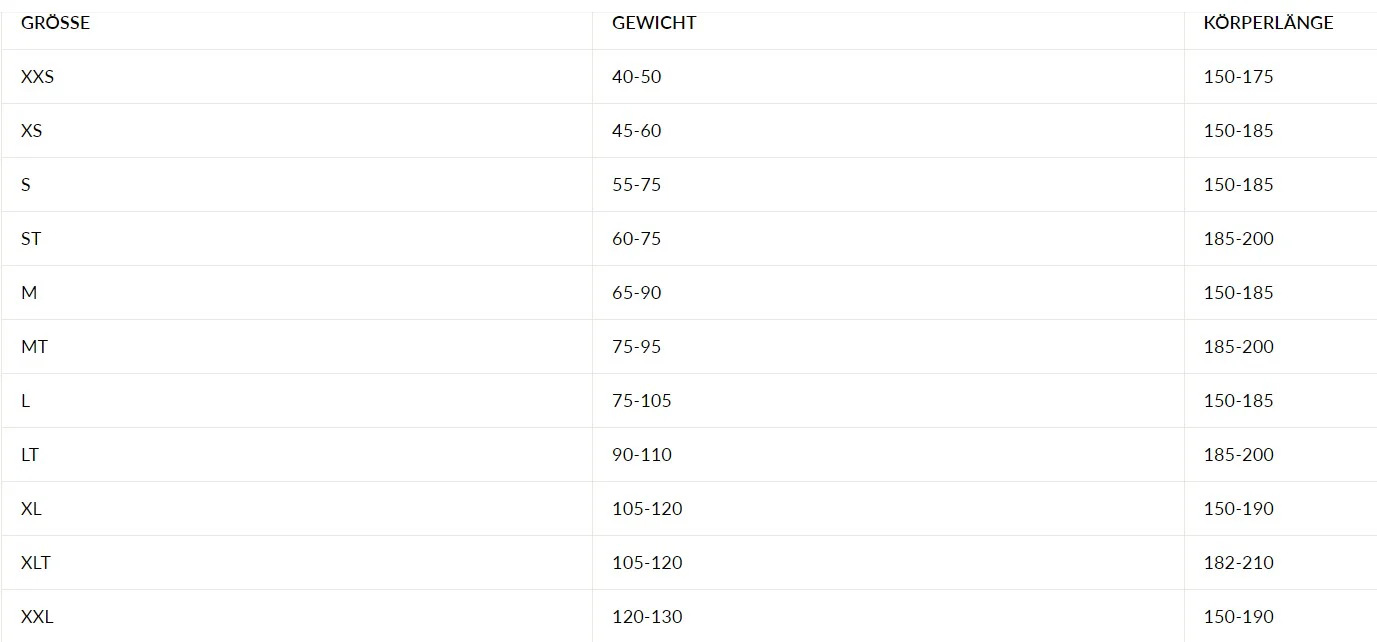Click the GRÖSSE column header
1377x642 pixels.
(55, 23)
